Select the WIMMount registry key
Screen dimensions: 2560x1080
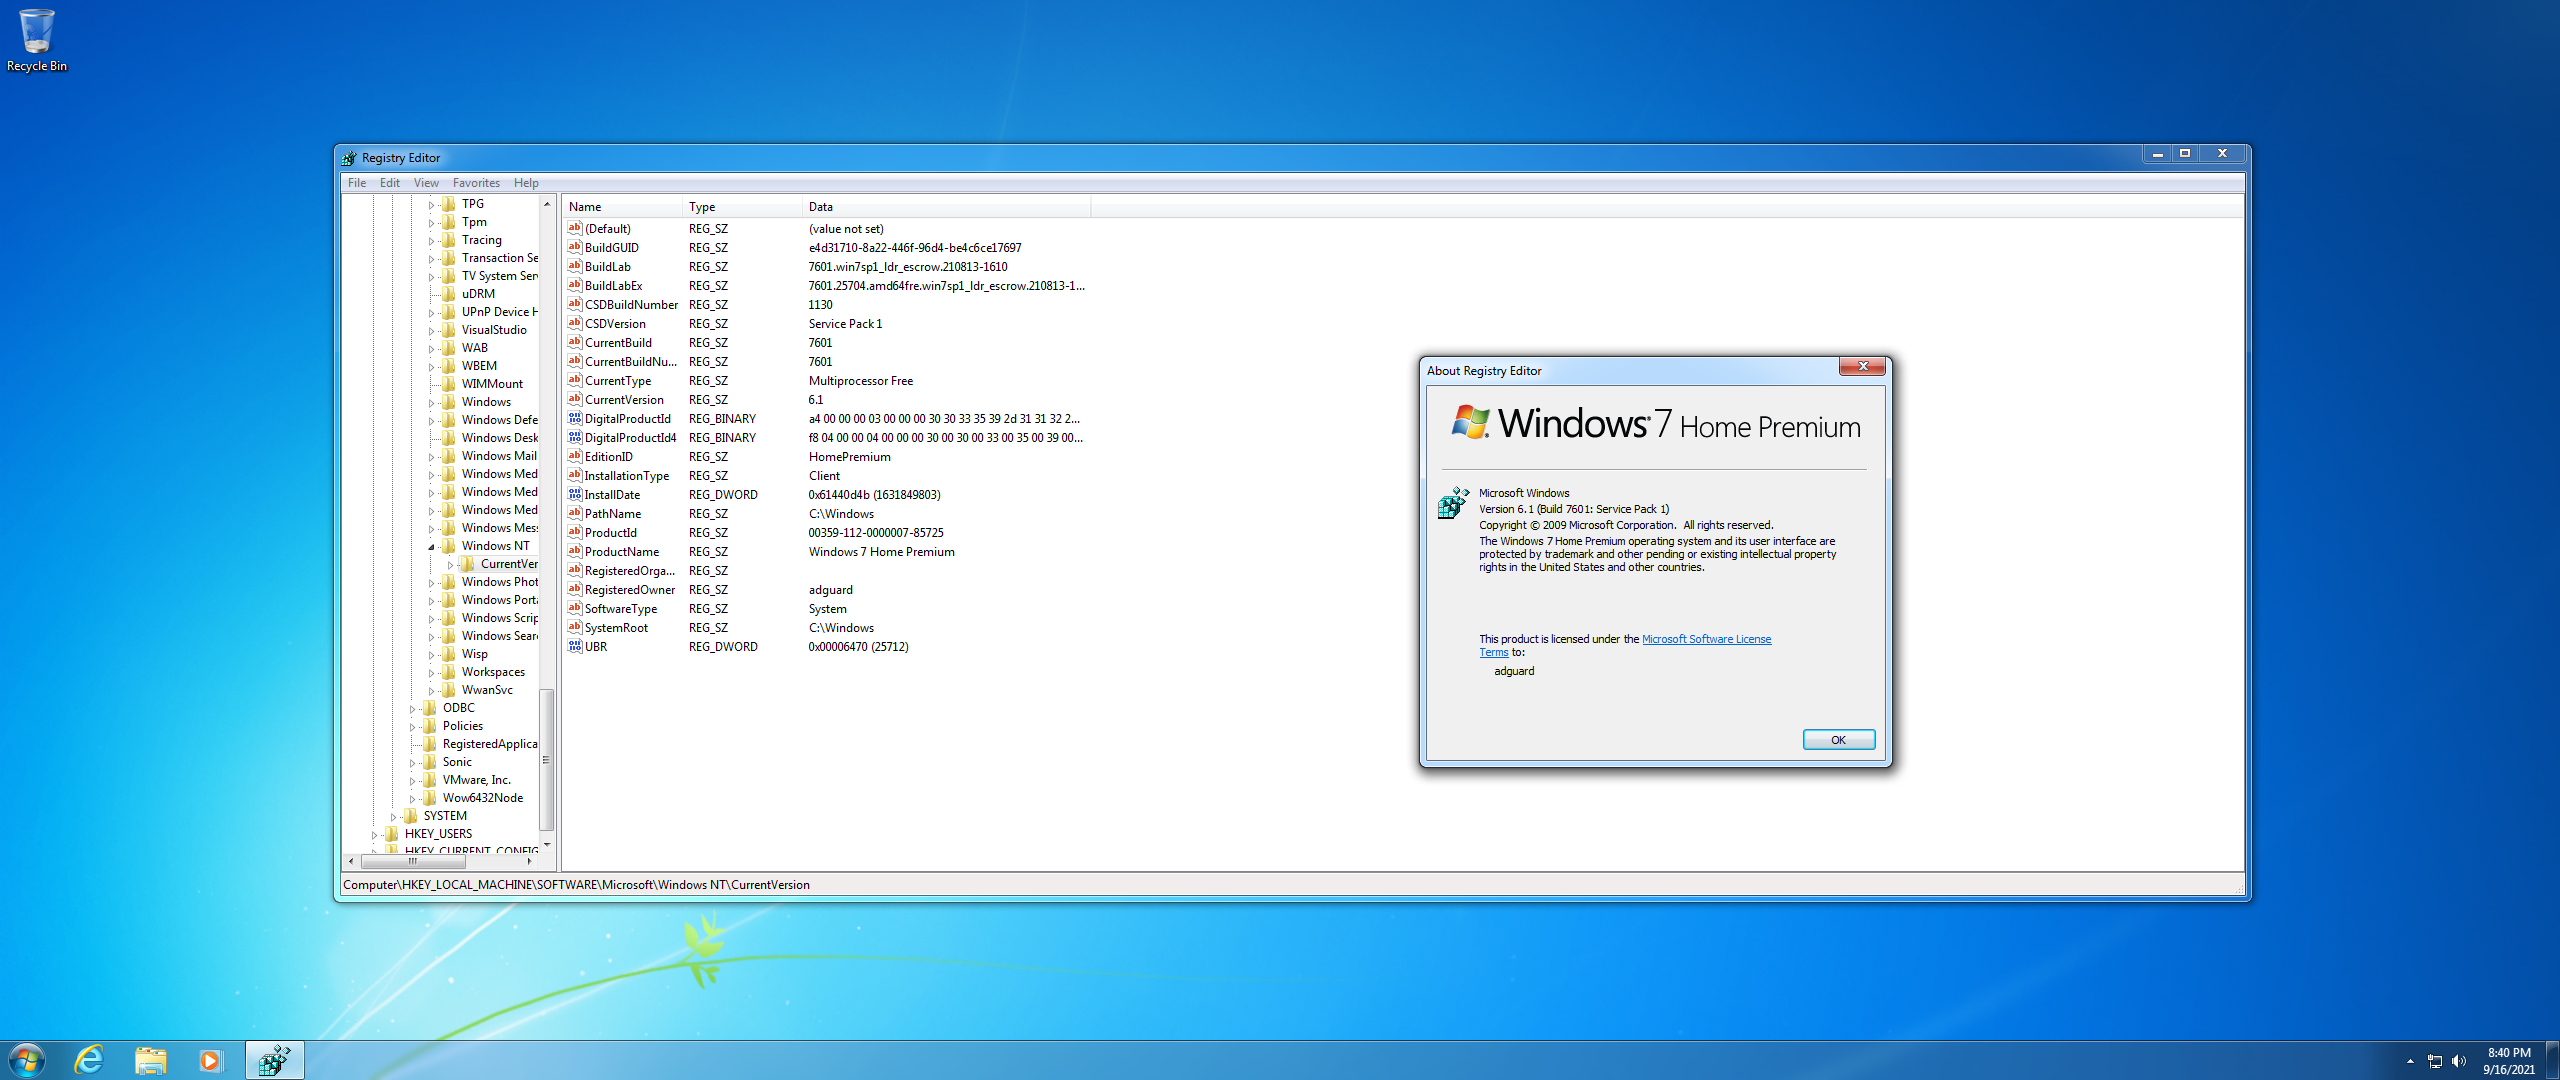point(492,384)
